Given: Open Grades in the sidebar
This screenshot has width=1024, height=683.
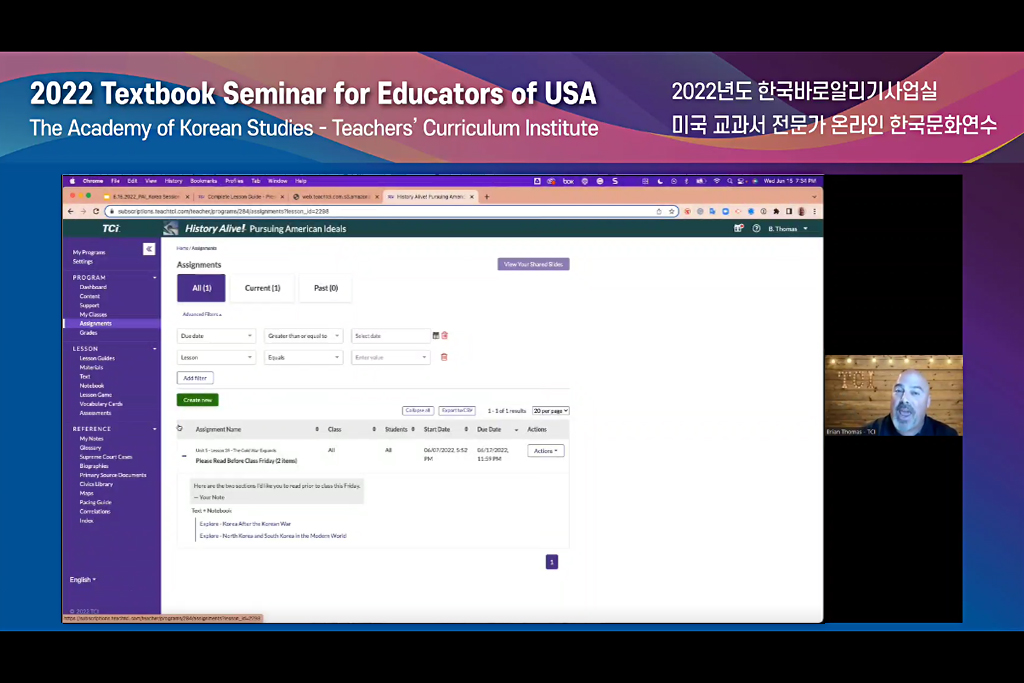Looking at the screenshot, I should (x=88, y=333).
